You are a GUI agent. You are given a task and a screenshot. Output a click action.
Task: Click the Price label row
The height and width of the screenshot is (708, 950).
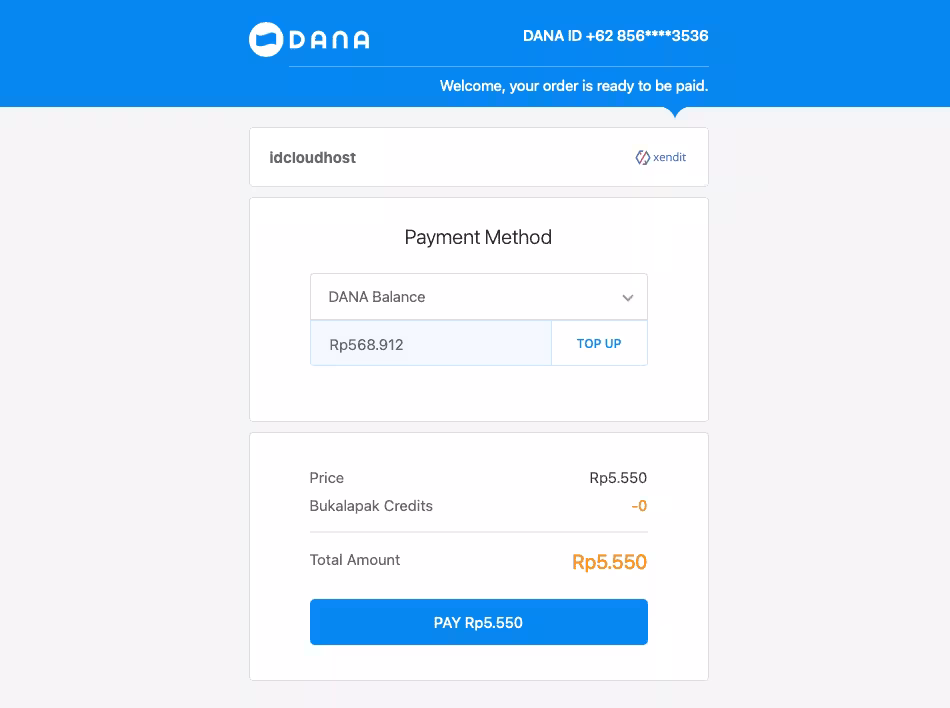[478, 478]
